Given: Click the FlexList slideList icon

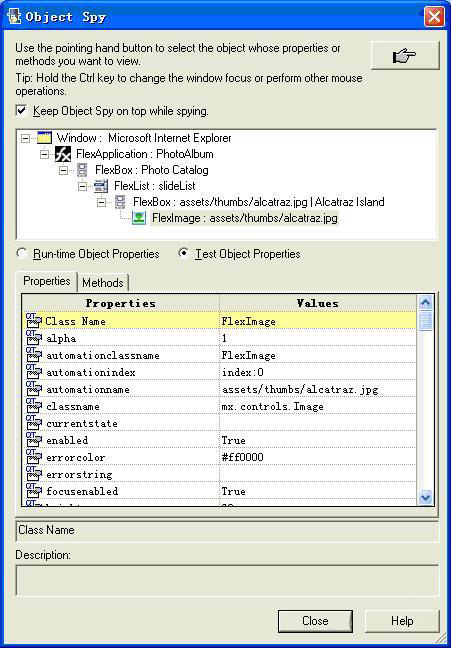Looking at the screenshot, I should 101,186.
